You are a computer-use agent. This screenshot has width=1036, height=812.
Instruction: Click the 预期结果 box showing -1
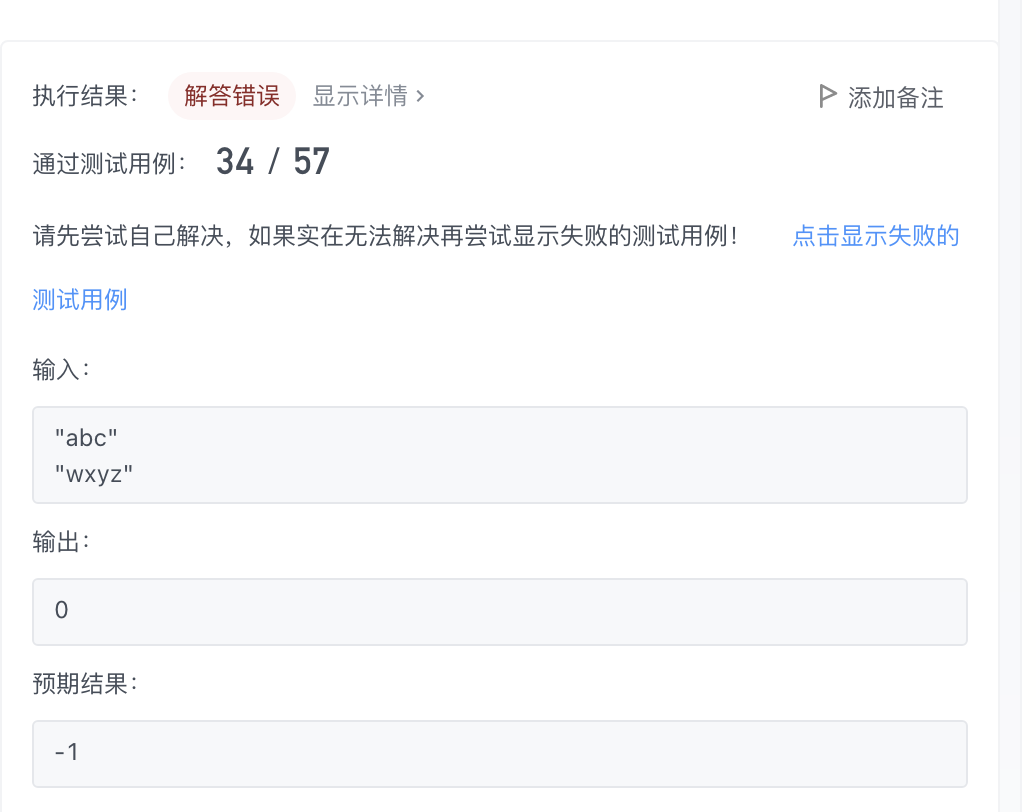click(x=500, y=754)
